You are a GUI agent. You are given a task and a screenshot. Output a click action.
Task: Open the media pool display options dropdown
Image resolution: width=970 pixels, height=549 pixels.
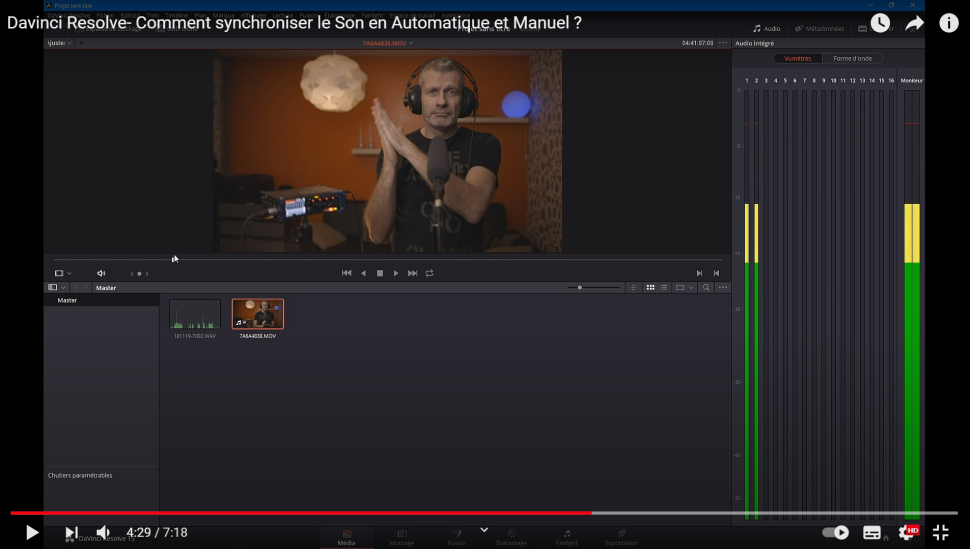click(684, 287)
